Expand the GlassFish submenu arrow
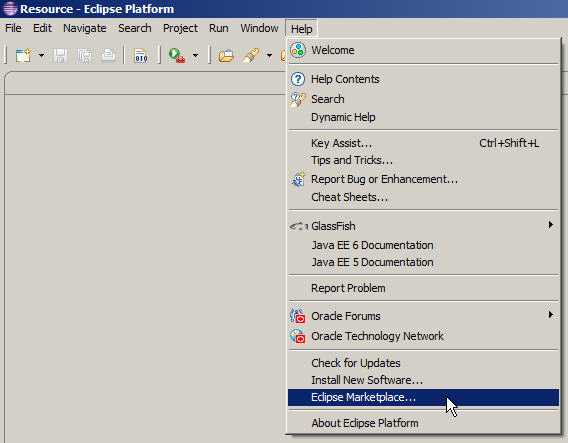The width and height of the screenshot is (568, 443). pos(551,225)
